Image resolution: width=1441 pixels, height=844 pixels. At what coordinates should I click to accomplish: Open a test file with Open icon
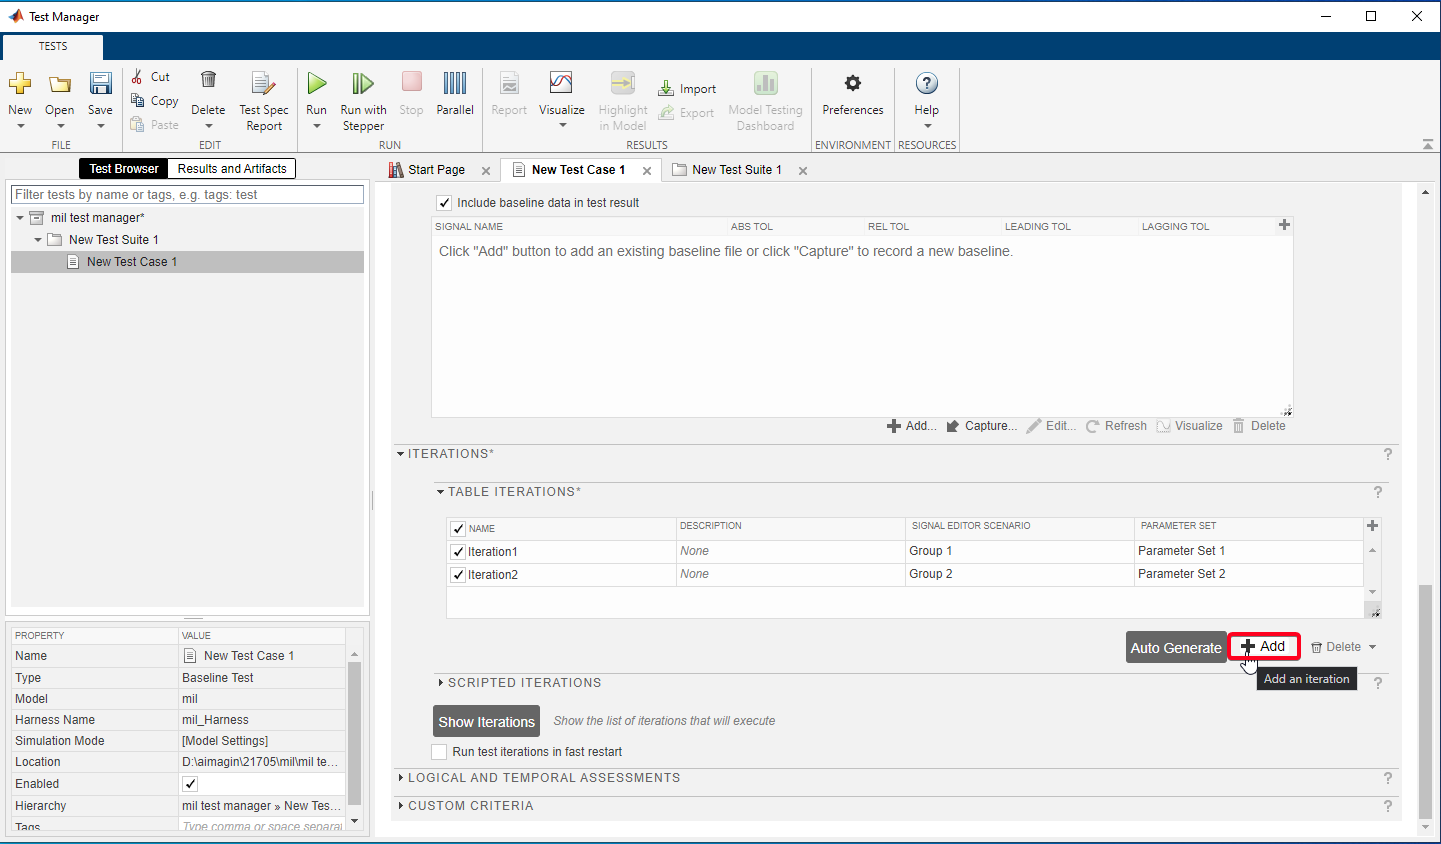click(60, 84)
